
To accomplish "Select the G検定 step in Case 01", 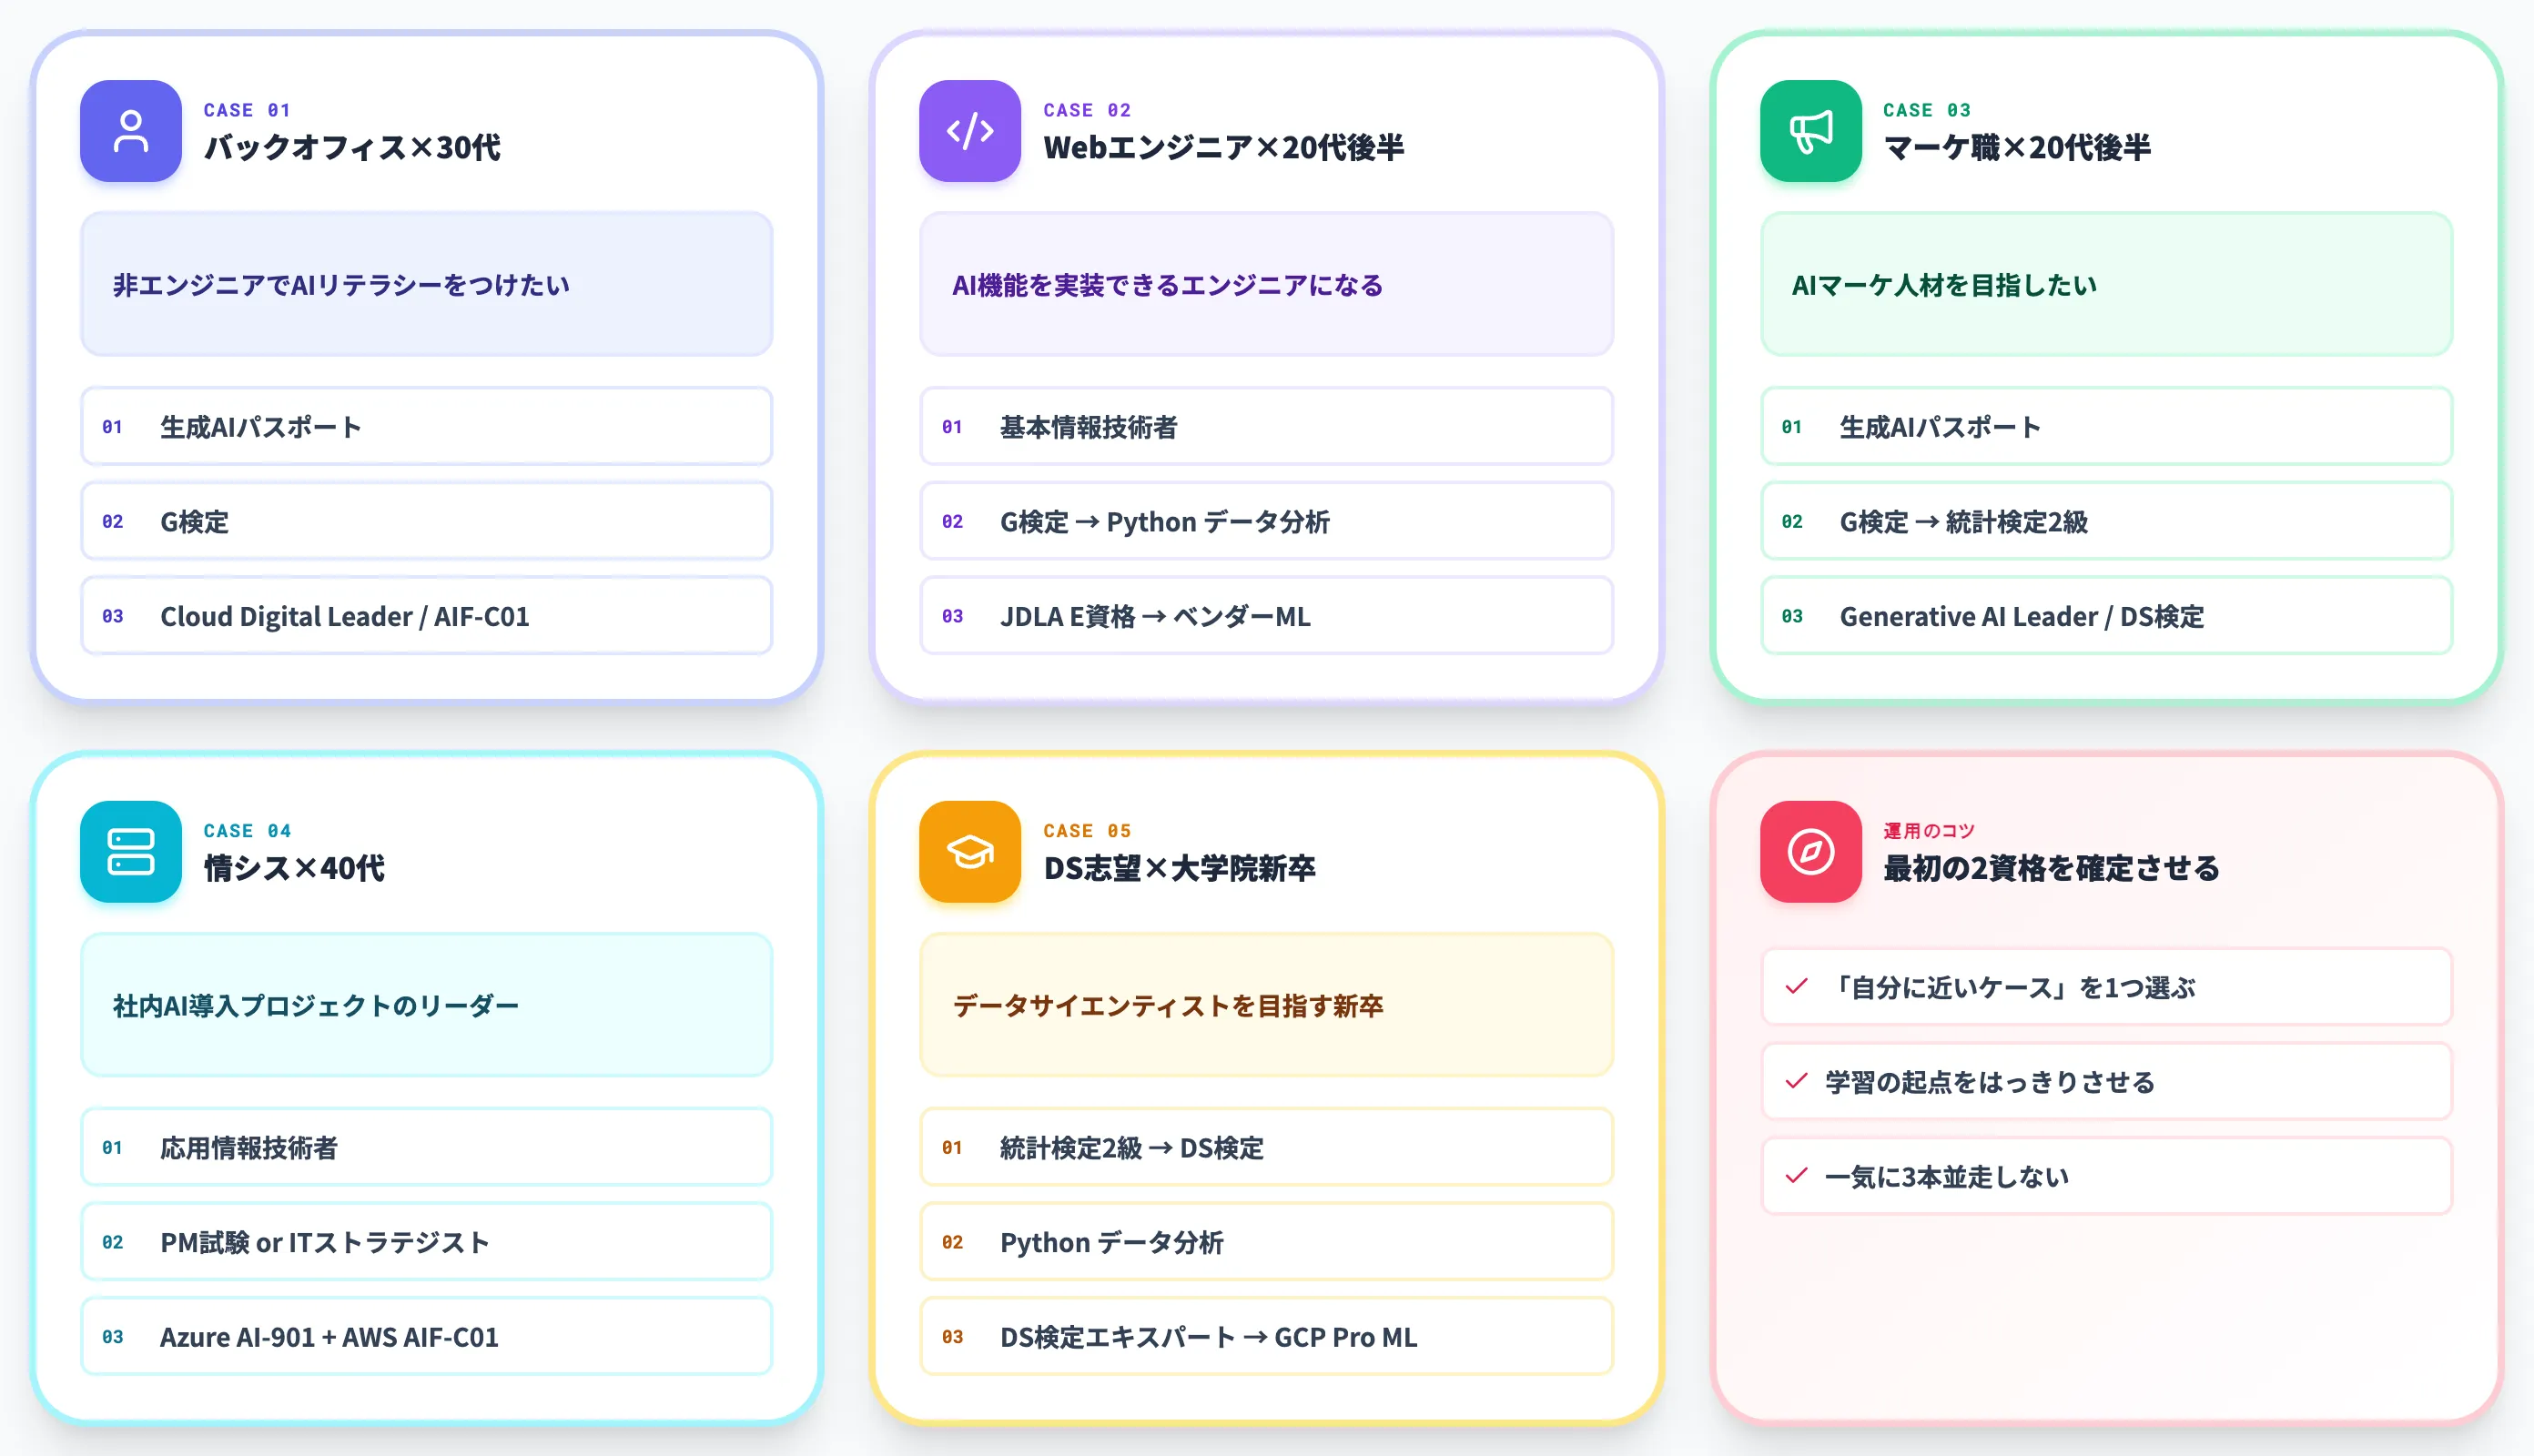I will (426, 521).
